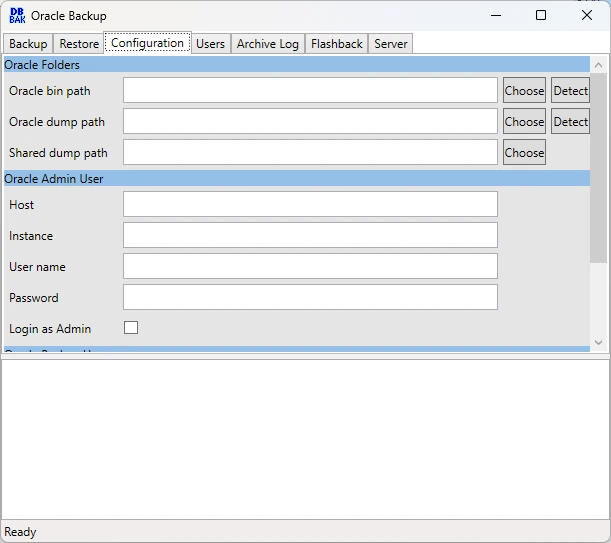Image resolution: width=611 pixels, height=543 pixels.
Task: Choose a Shared dump path folder
Action: (524, 153)
